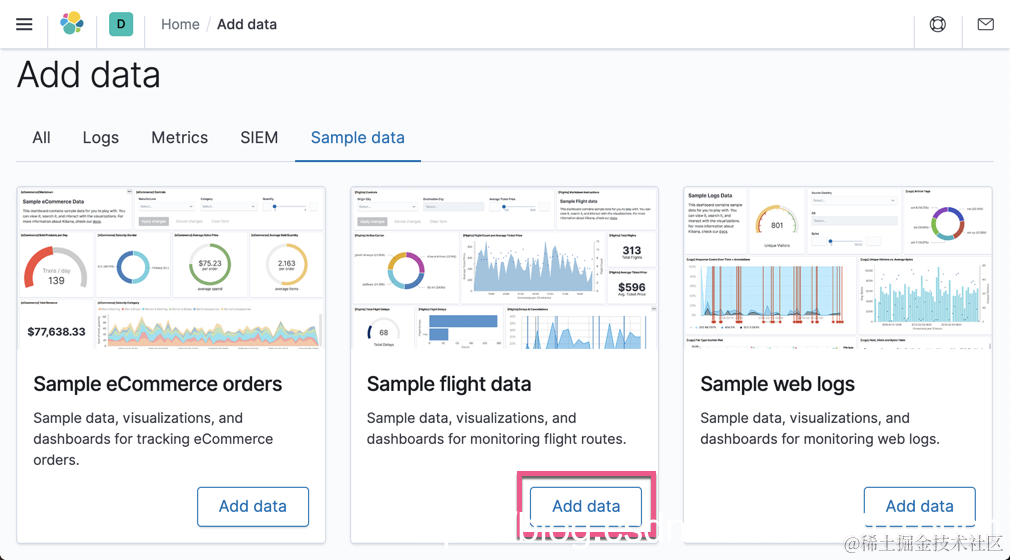Select the SIEM tab
Image resolution: width=1010 pixels, height=560 pixels.
[x=259, y=138]
